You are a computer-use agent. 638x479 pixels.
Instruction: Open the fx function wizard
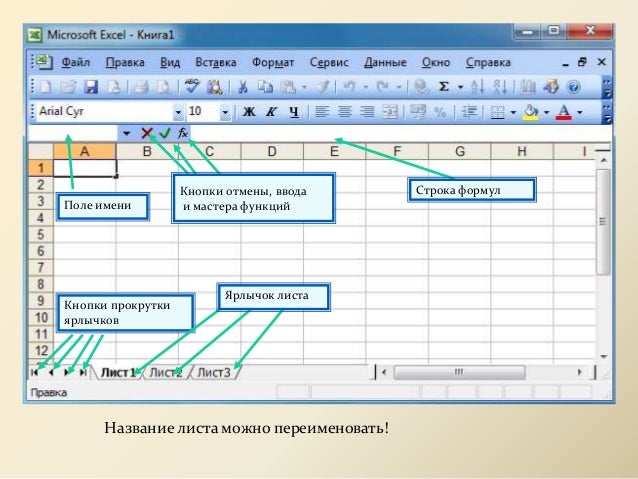pyautogui.click(x=183, y=133)
